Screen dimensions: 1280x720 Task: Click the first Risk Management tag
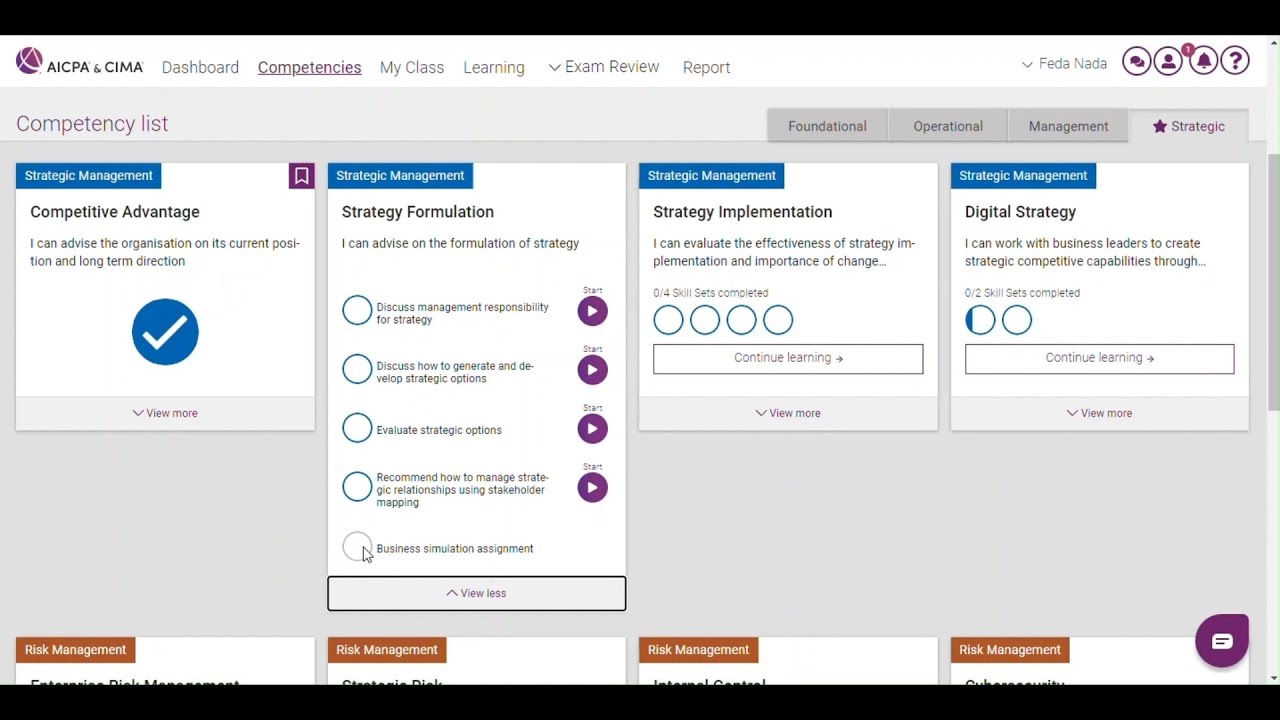click(x=76, y=650)
